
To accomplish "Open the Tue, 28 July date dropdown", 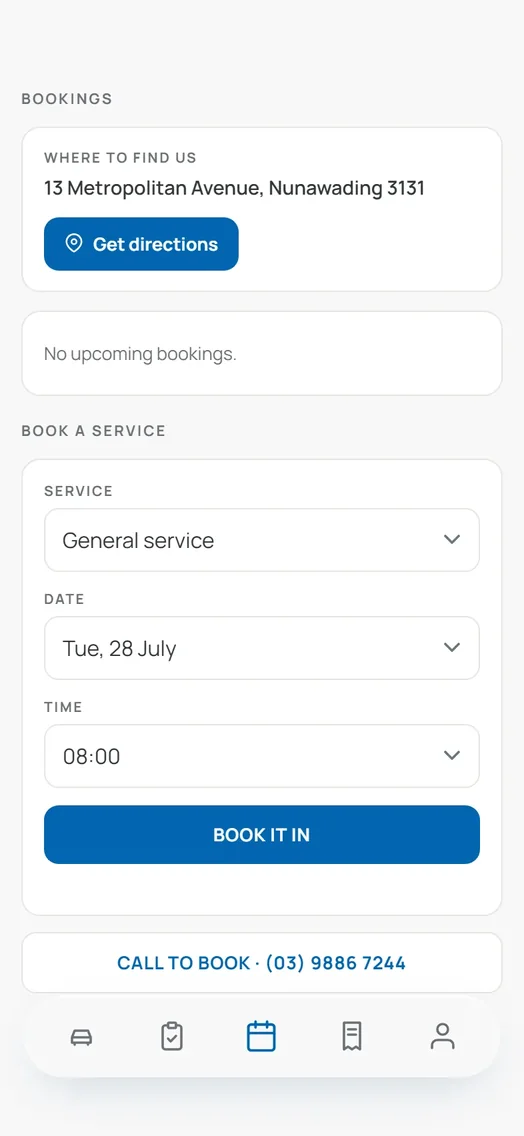I will click(x=262, y=648).
